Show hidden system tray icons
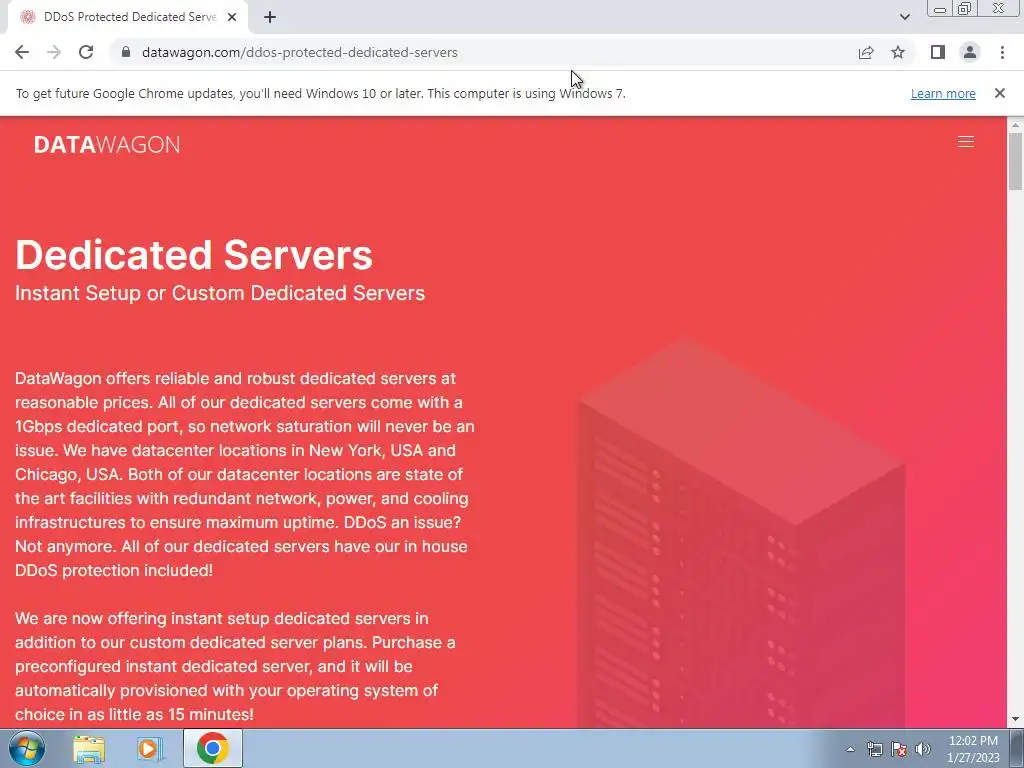The image size is (1024, 768). [850, 749]
